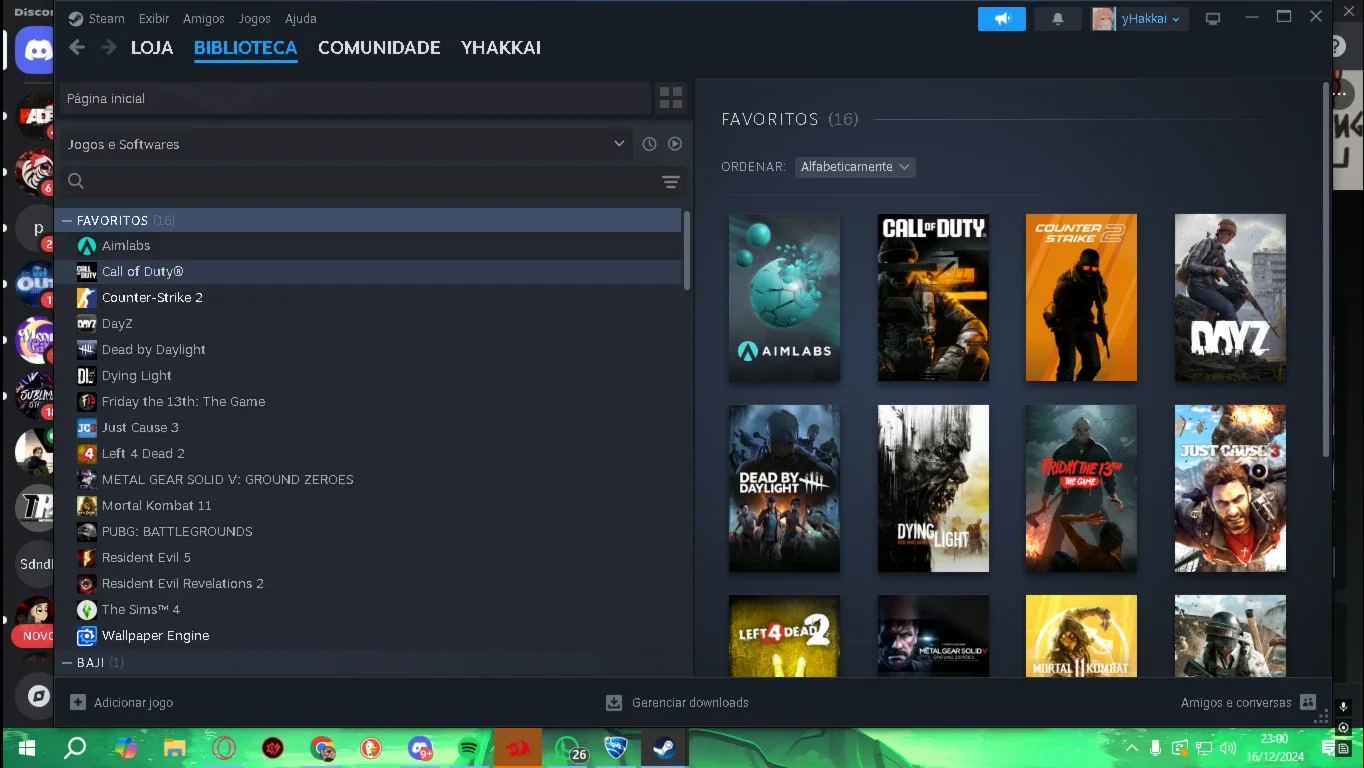Go forward with the right arrow
The image size is (1364, 768).
pos(108,47)
